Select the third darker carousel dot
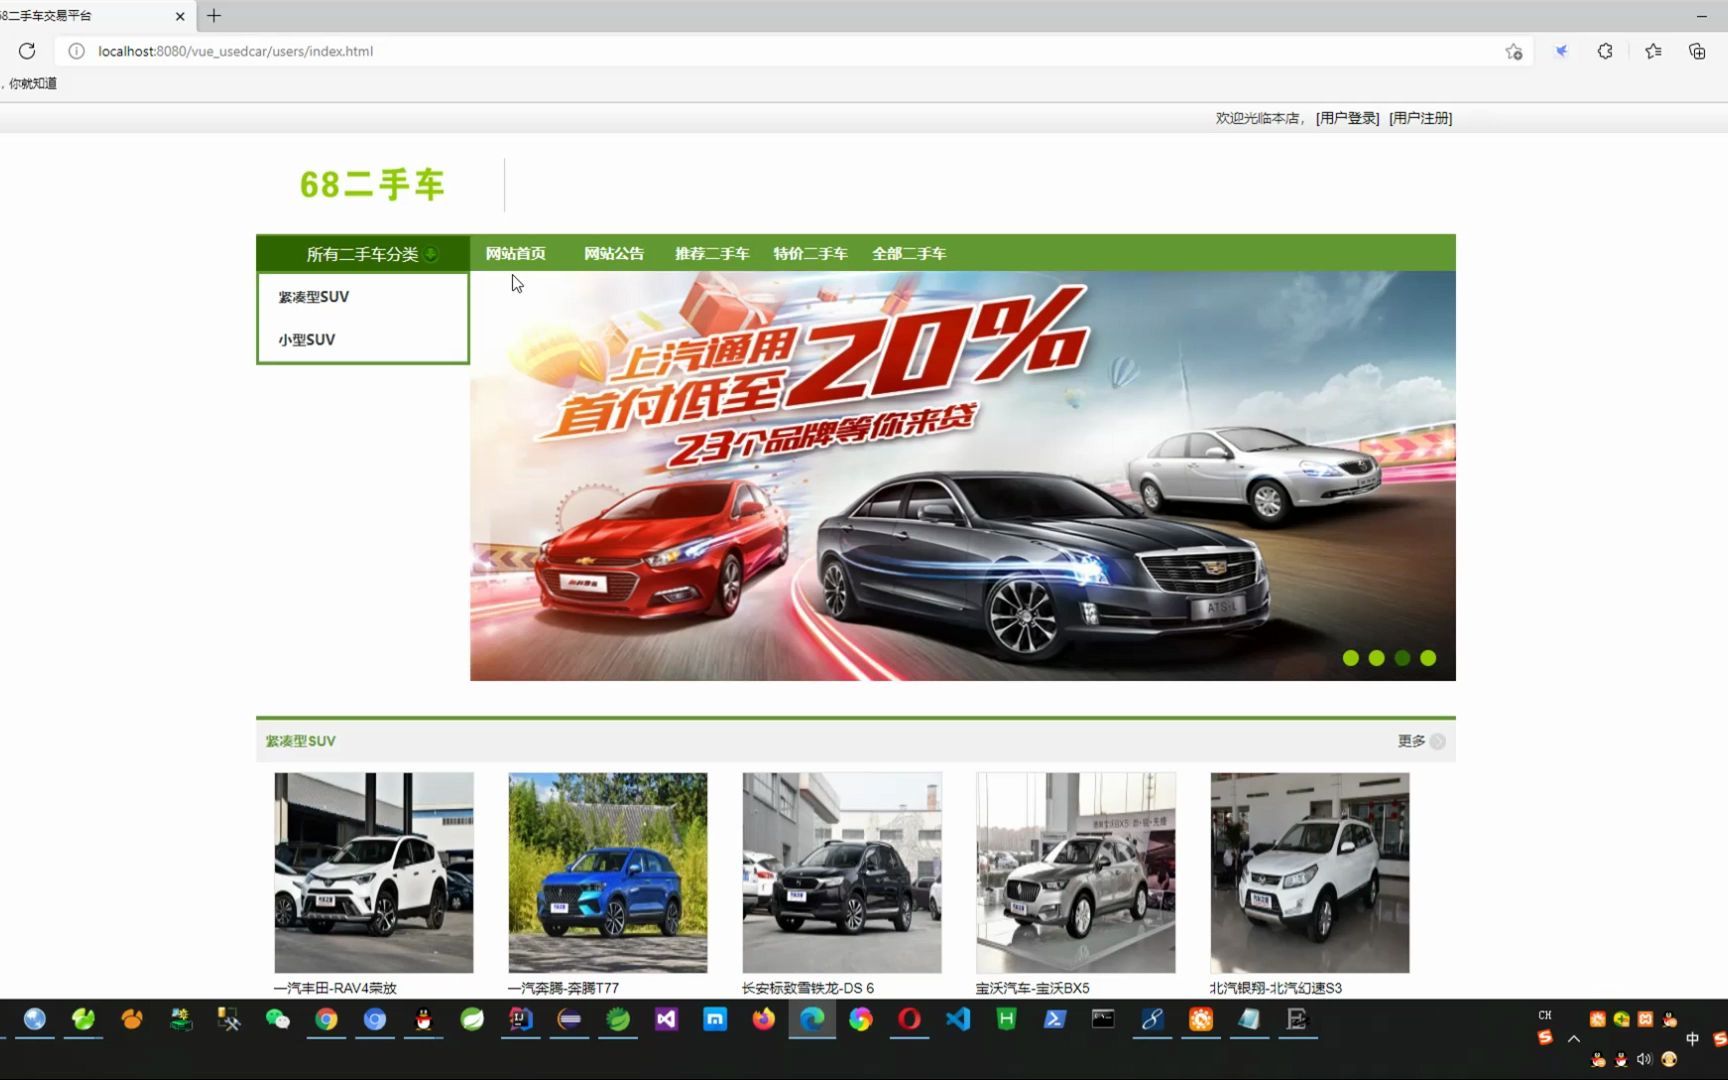 click(x=1403, y=658)
